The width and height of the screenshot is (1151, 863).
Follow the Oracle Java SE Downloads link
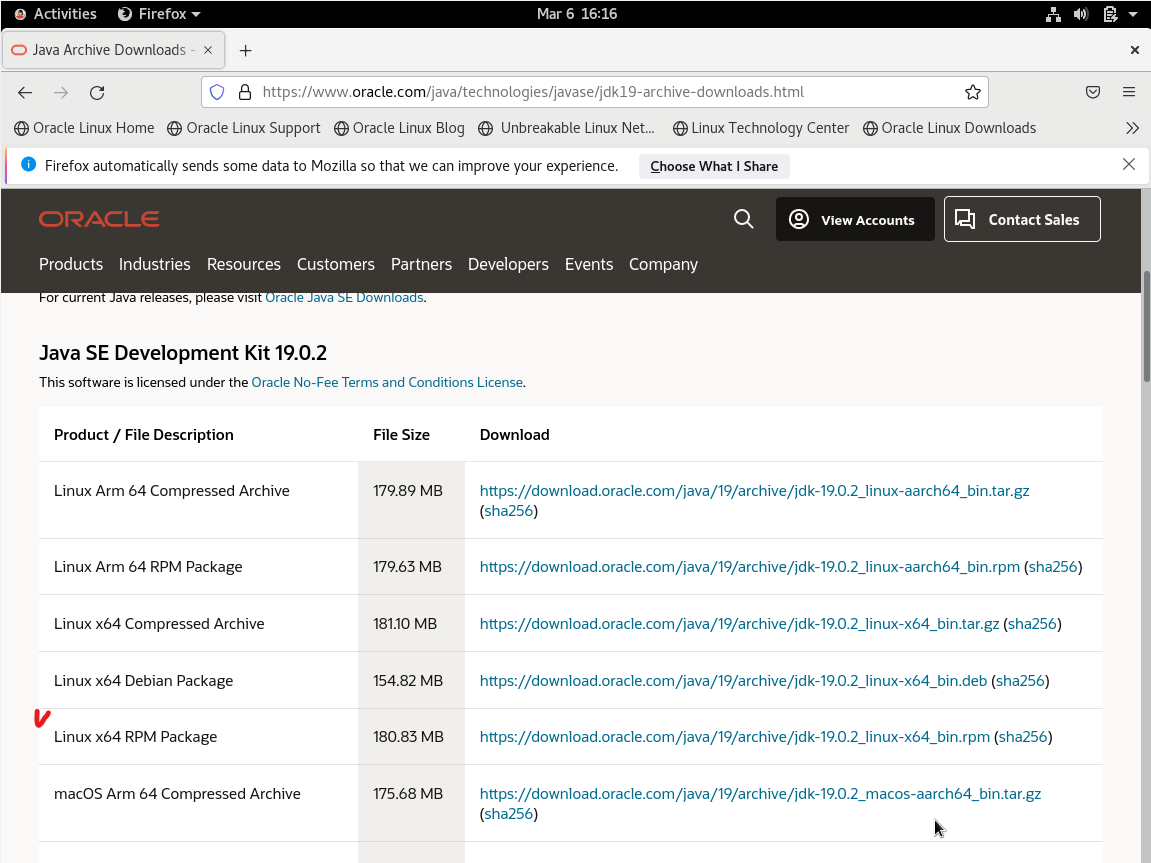(x=344, y=297)
